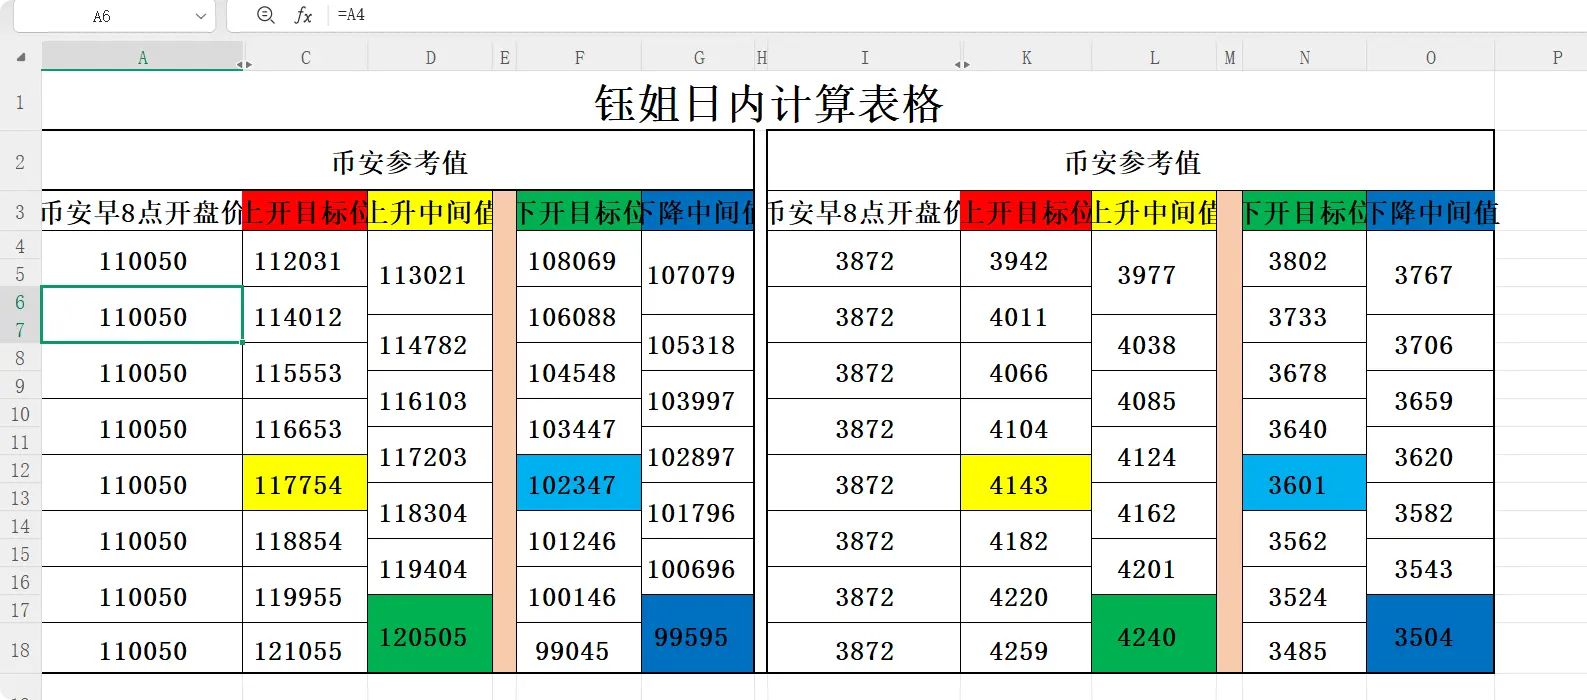Select row 2 header
Image resolution: width=1587 pixels, height=700 pixels.
20,161
